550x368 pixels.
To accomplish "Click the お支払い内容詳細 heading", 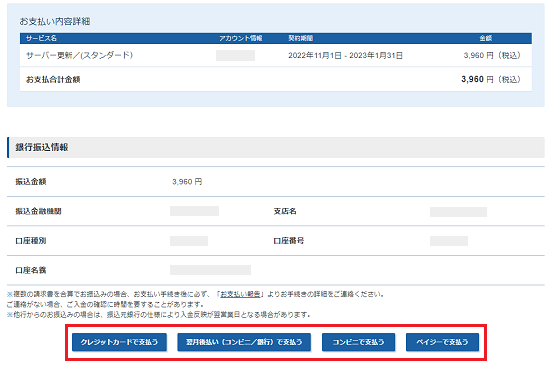I will 55,21.
